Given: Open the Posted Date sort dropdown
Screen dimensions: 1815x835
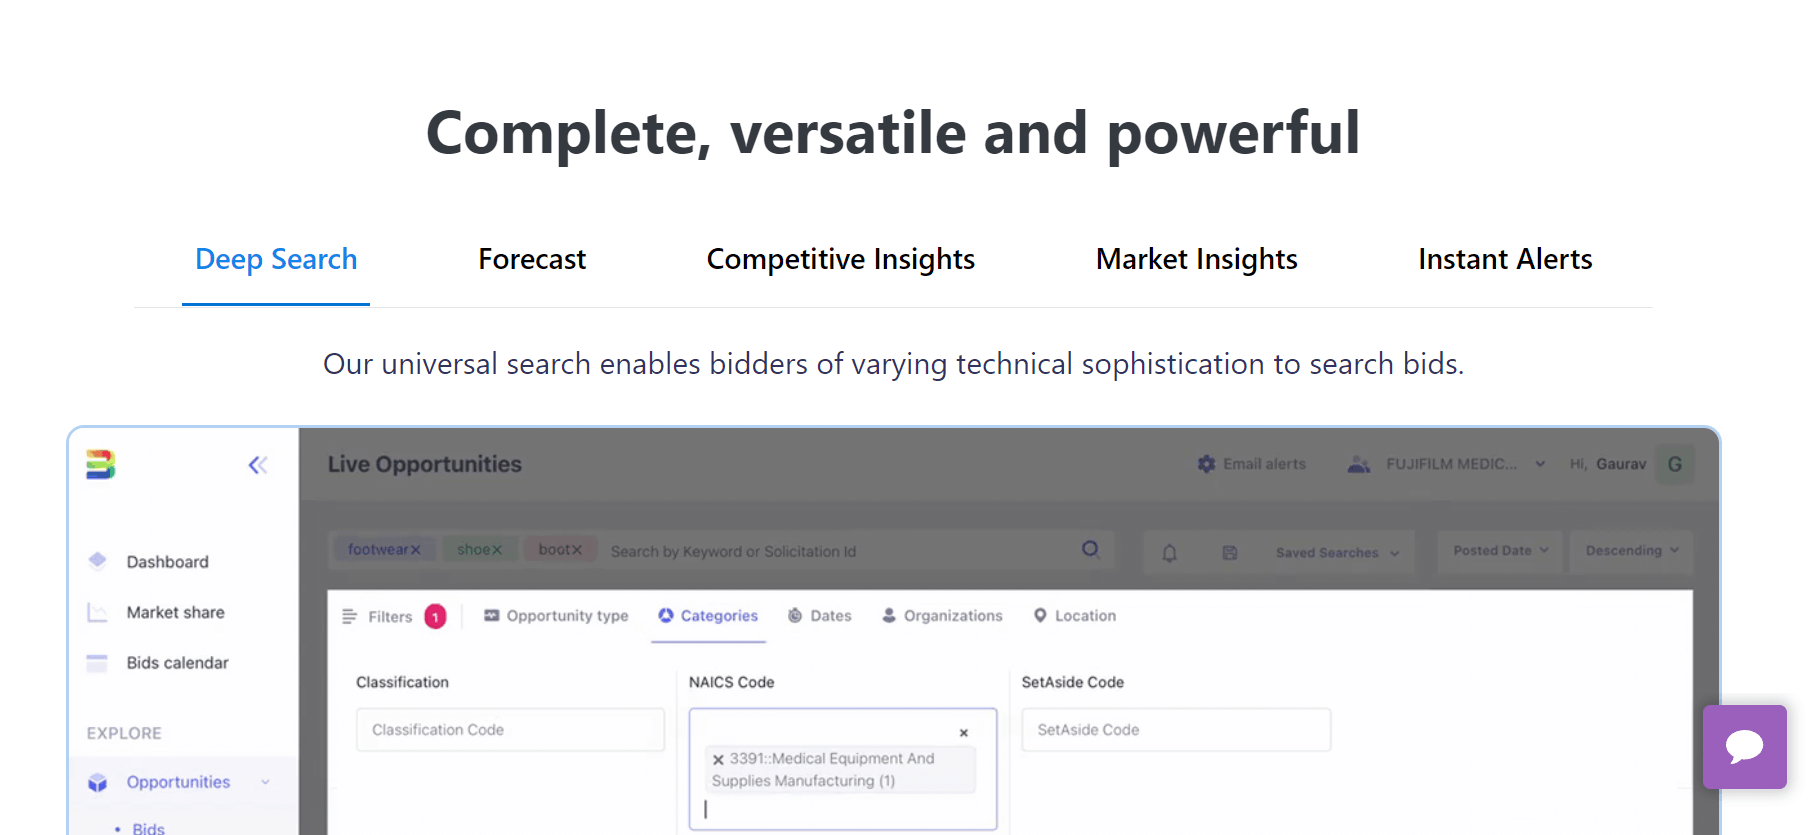Looking at the screenshot, I should [x=1500, y=551].
